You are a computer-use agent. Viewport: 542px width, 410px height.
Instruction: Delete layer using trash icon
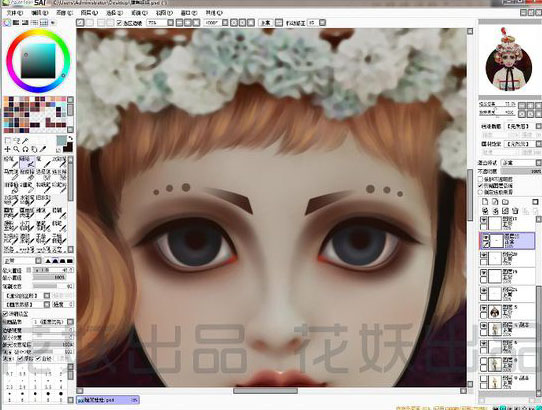coord(515,211)
